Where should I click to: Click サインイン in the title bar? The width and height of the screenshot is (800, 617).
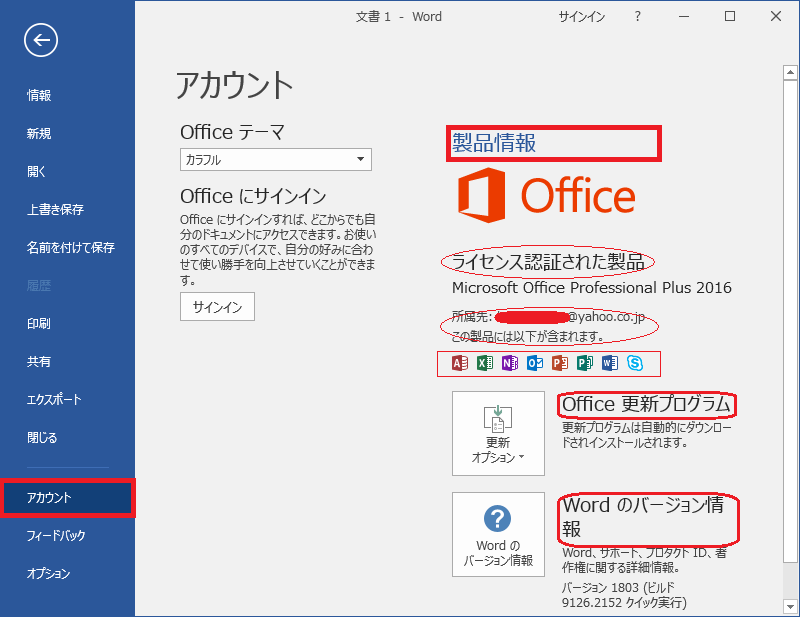(582, 17)
